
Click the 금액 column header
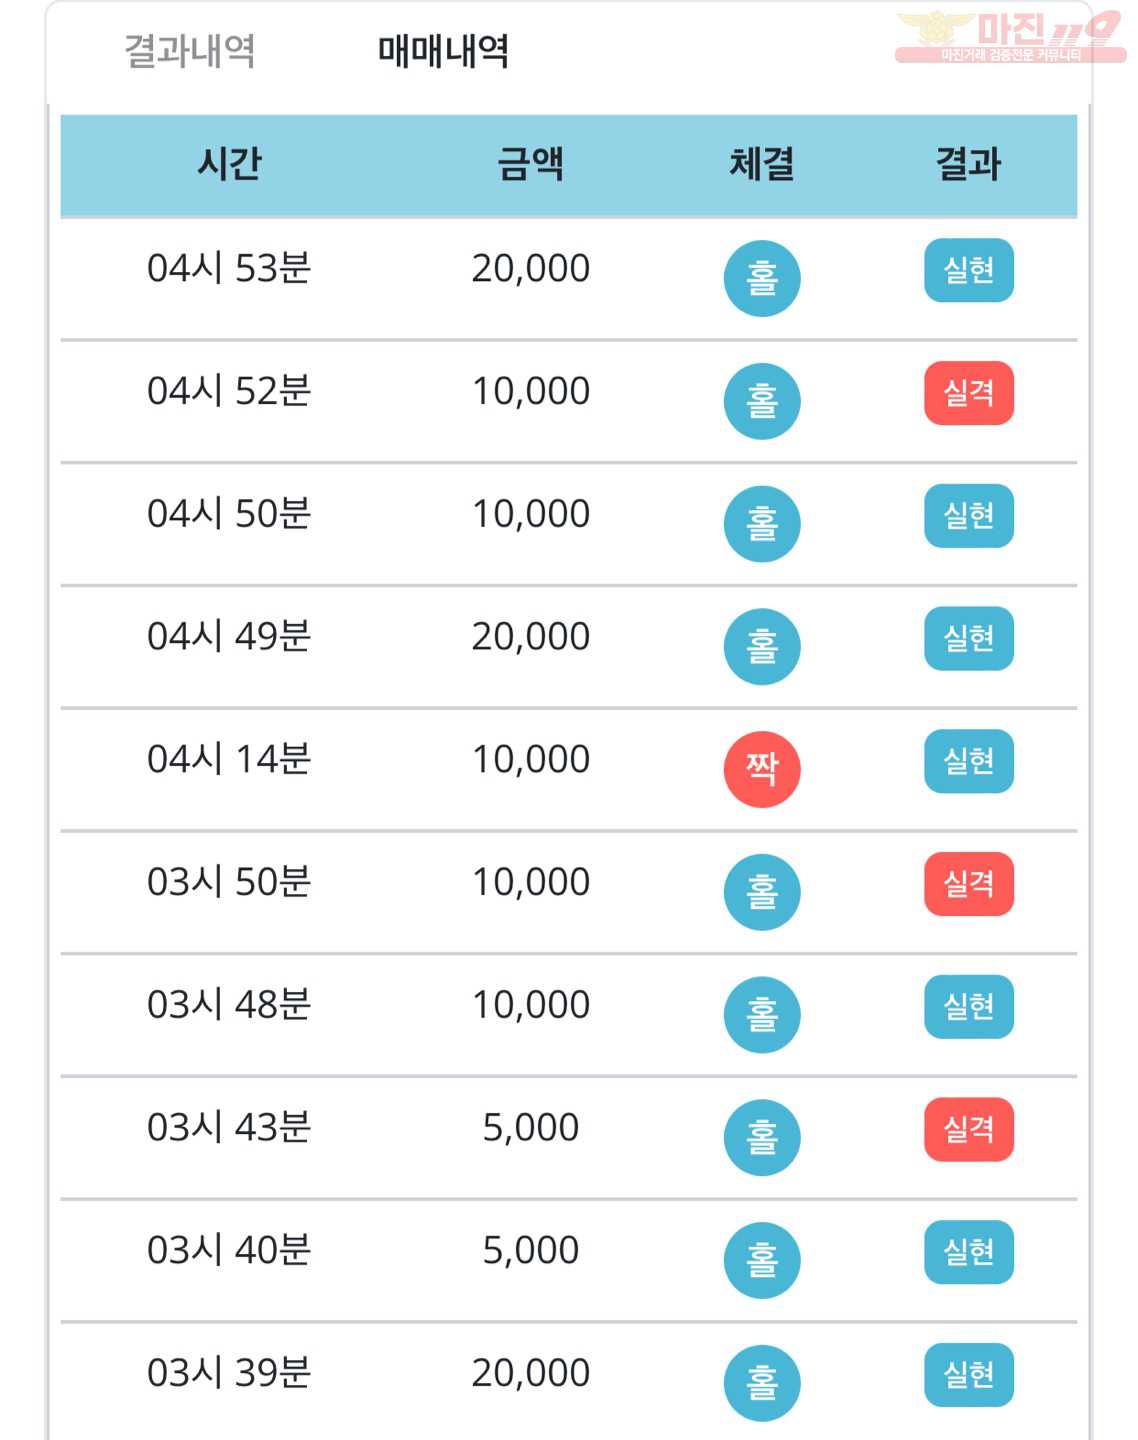(x=531, y=163)
